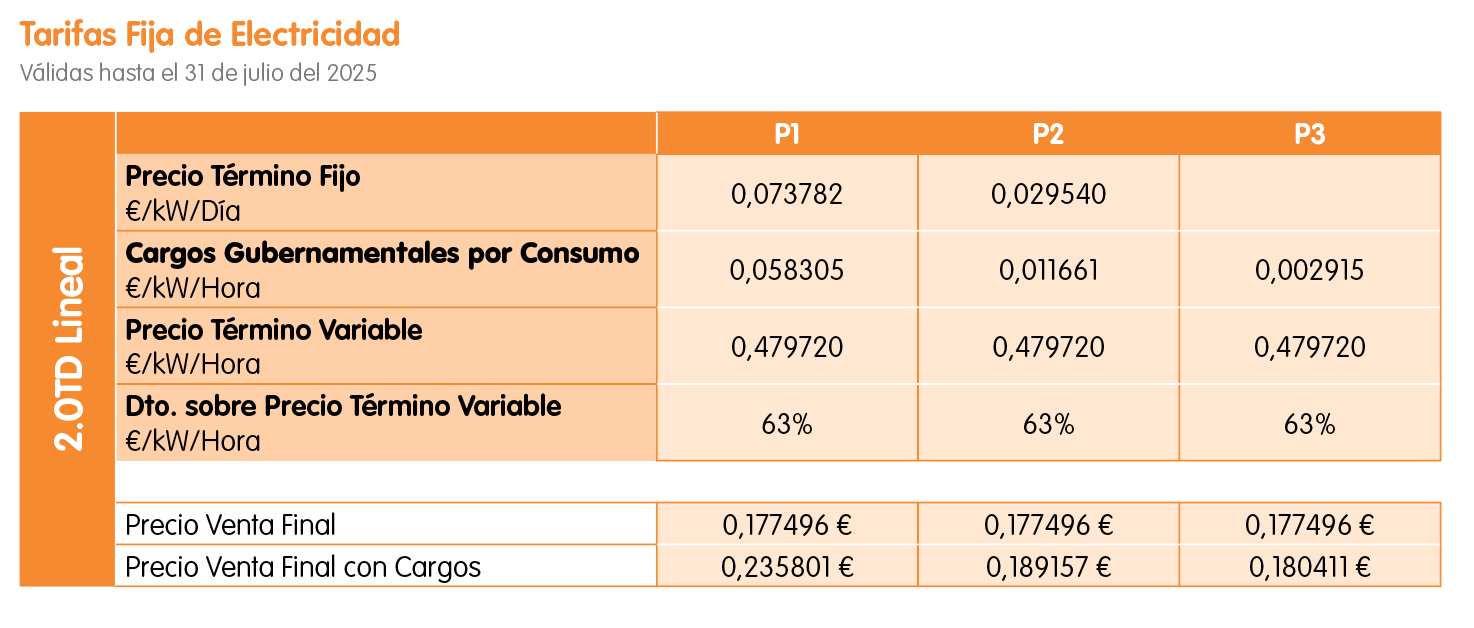Select the P1 final price with charges 0,235801 €
Screen dimensions: 1474x628
pos(787,567)
